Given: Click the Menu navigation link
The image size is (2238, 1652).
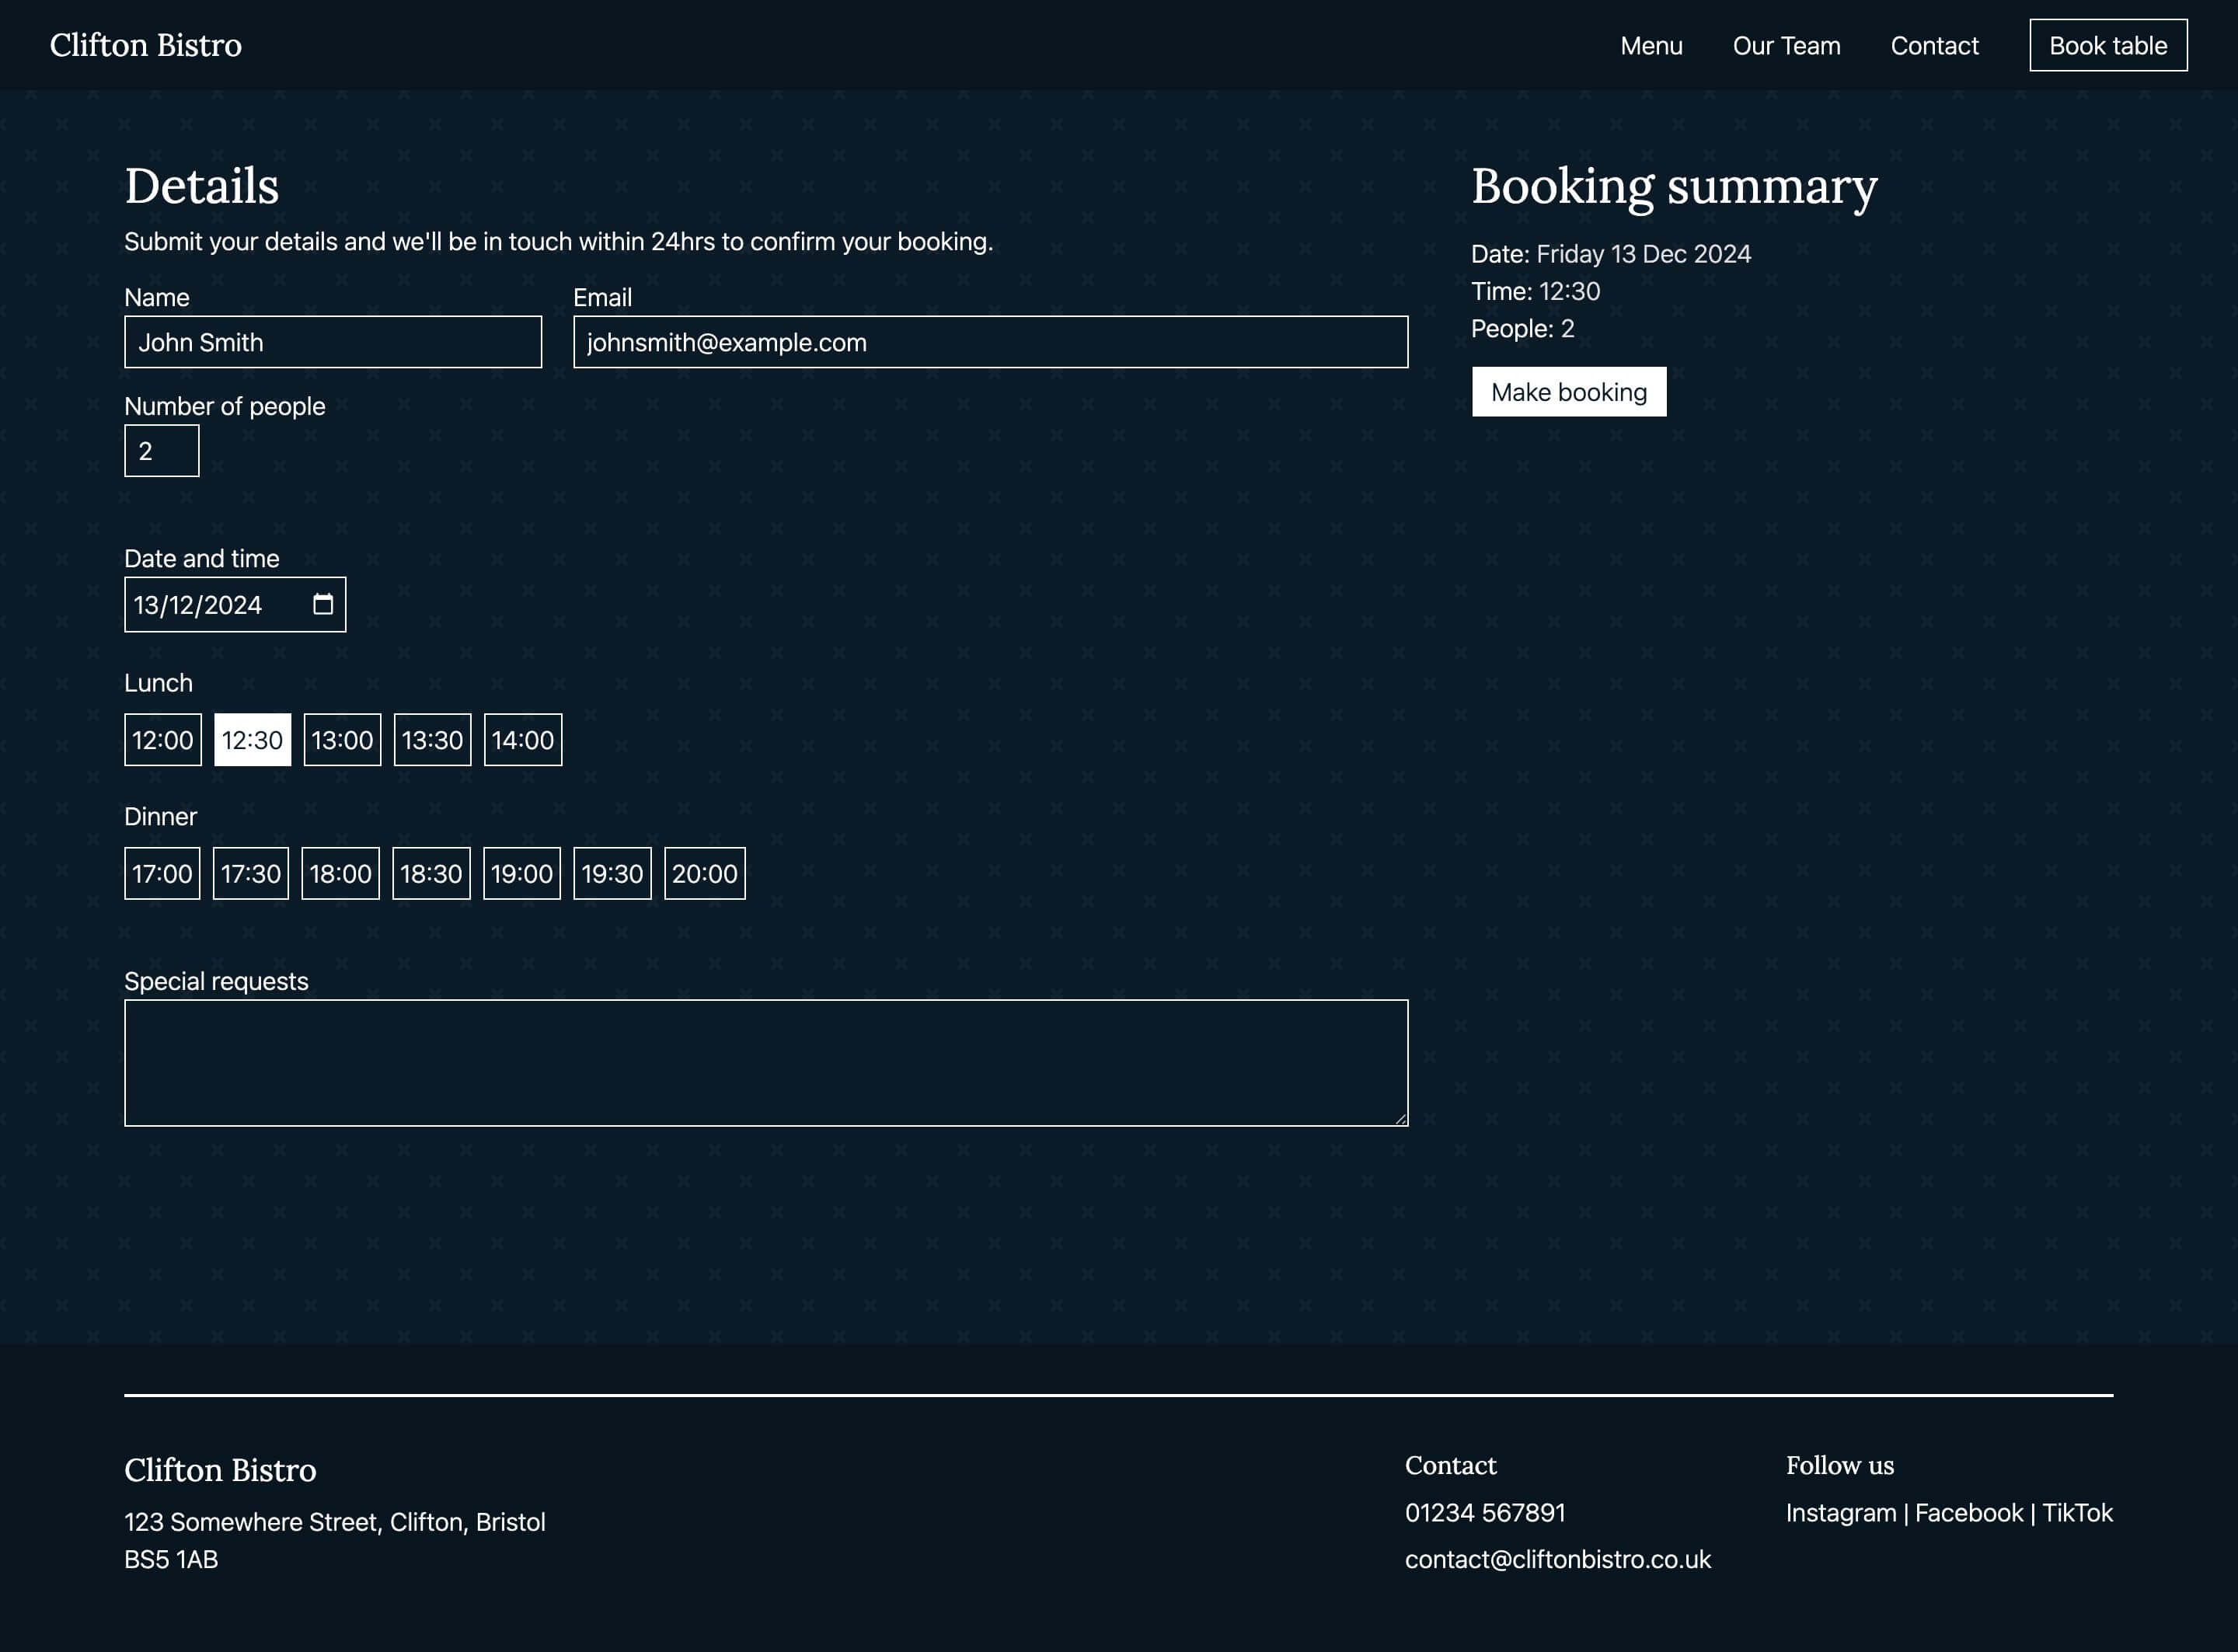Looking at the screenshot, I should [1652, 45].
